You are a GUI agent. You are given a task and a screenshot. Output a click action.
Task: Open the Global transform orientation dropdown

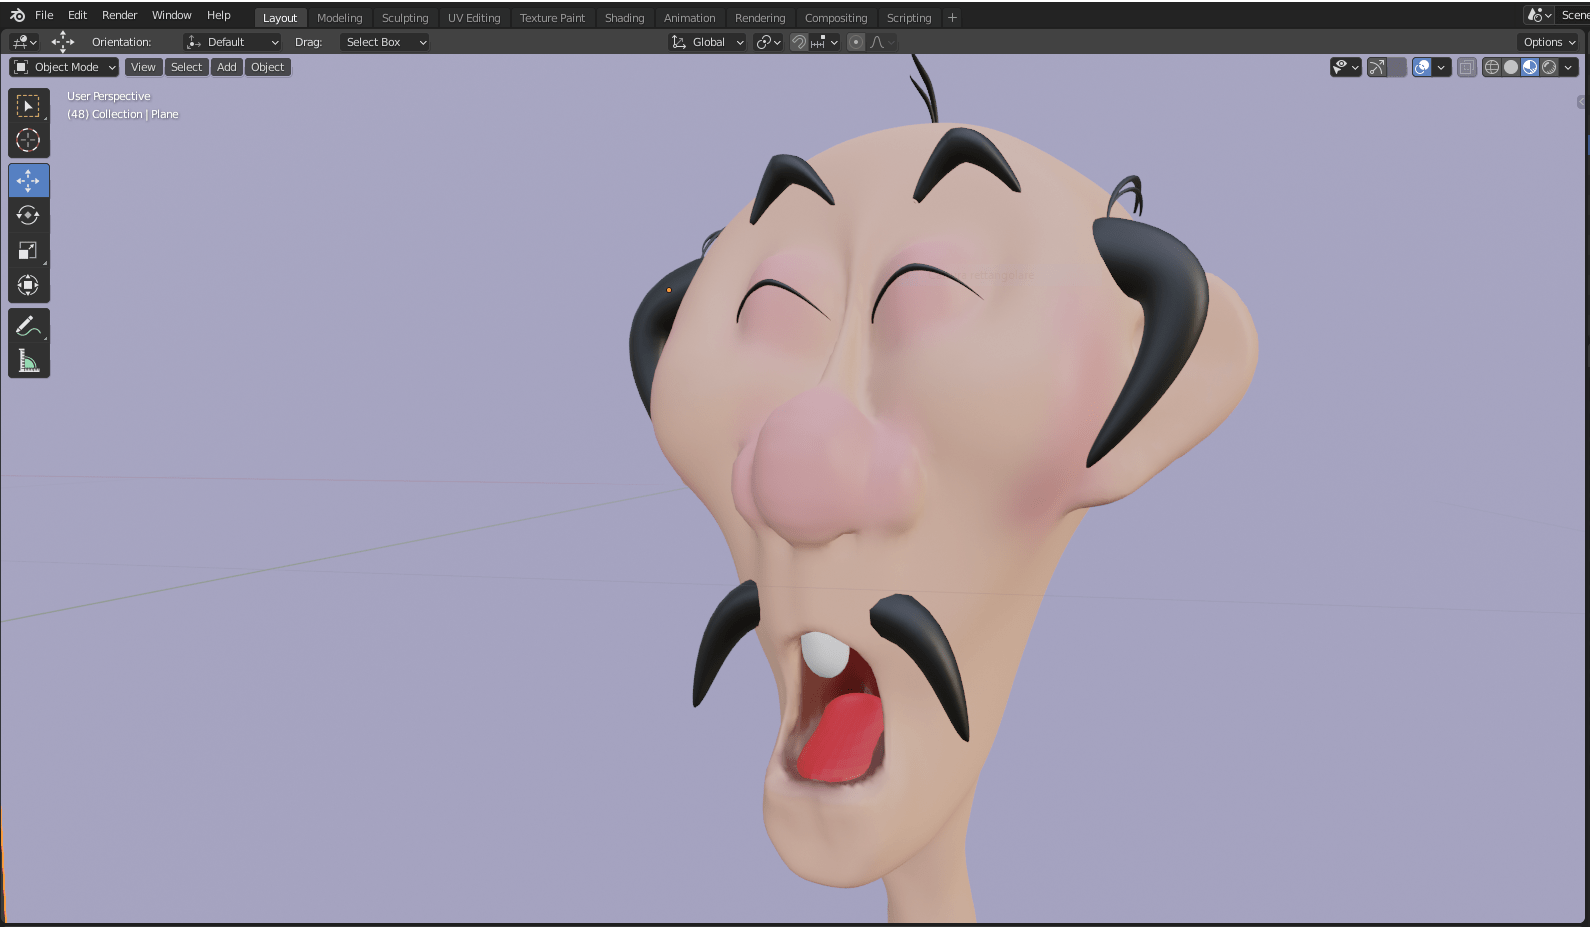(x=707, y=42)
